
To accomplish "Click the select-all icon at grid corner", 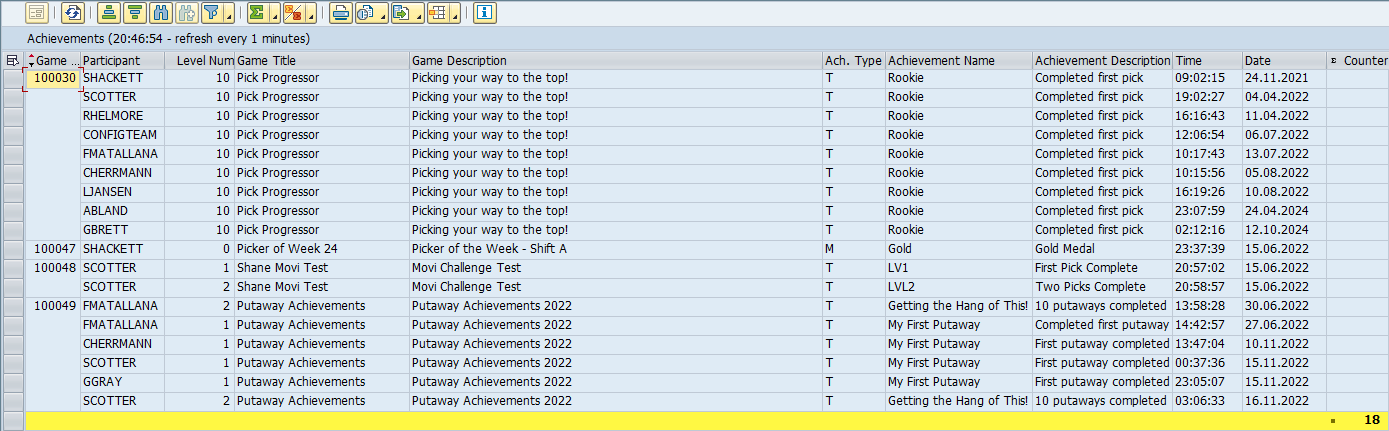I will click(12, 61).
